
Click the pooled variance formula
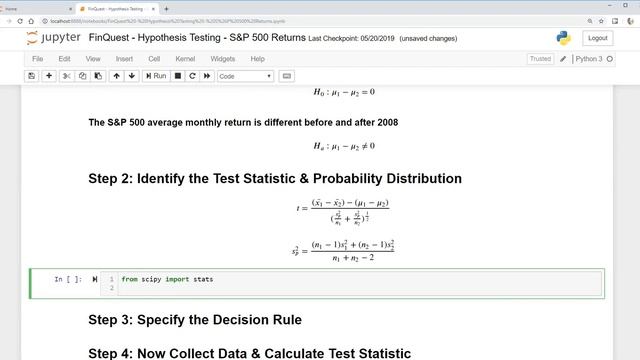tap(343, 251)
